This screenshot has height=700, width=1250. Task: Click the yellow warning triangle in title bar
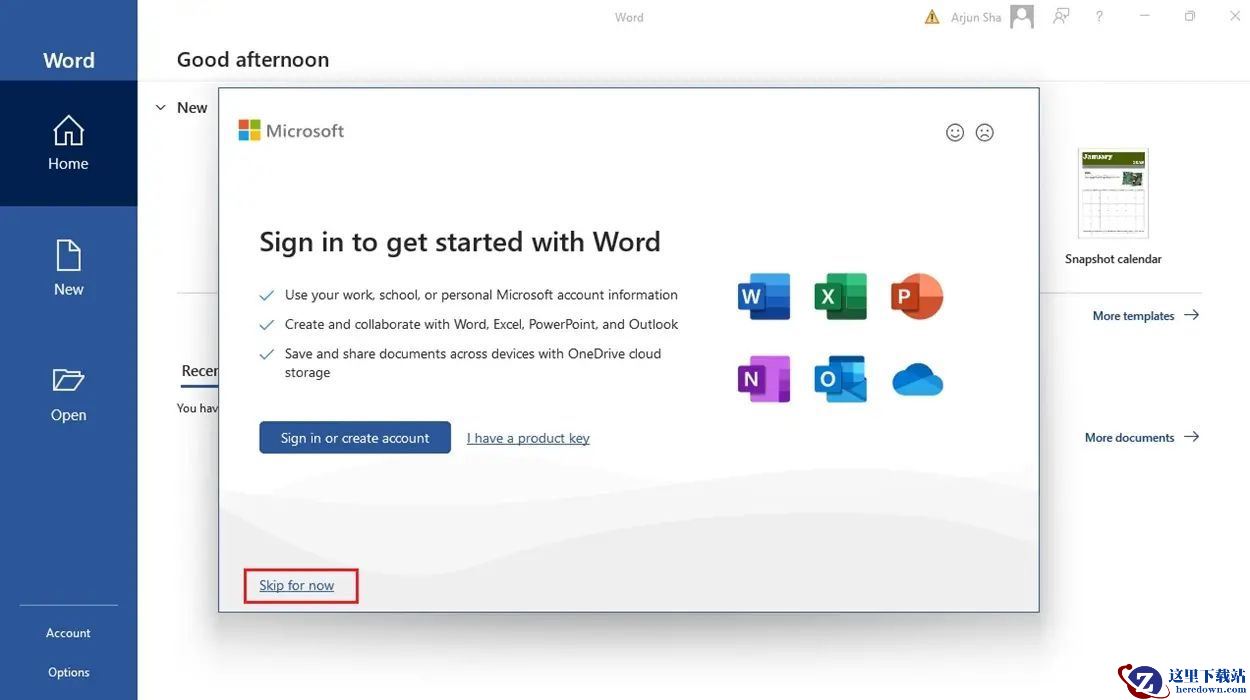[x=932, y=17]
